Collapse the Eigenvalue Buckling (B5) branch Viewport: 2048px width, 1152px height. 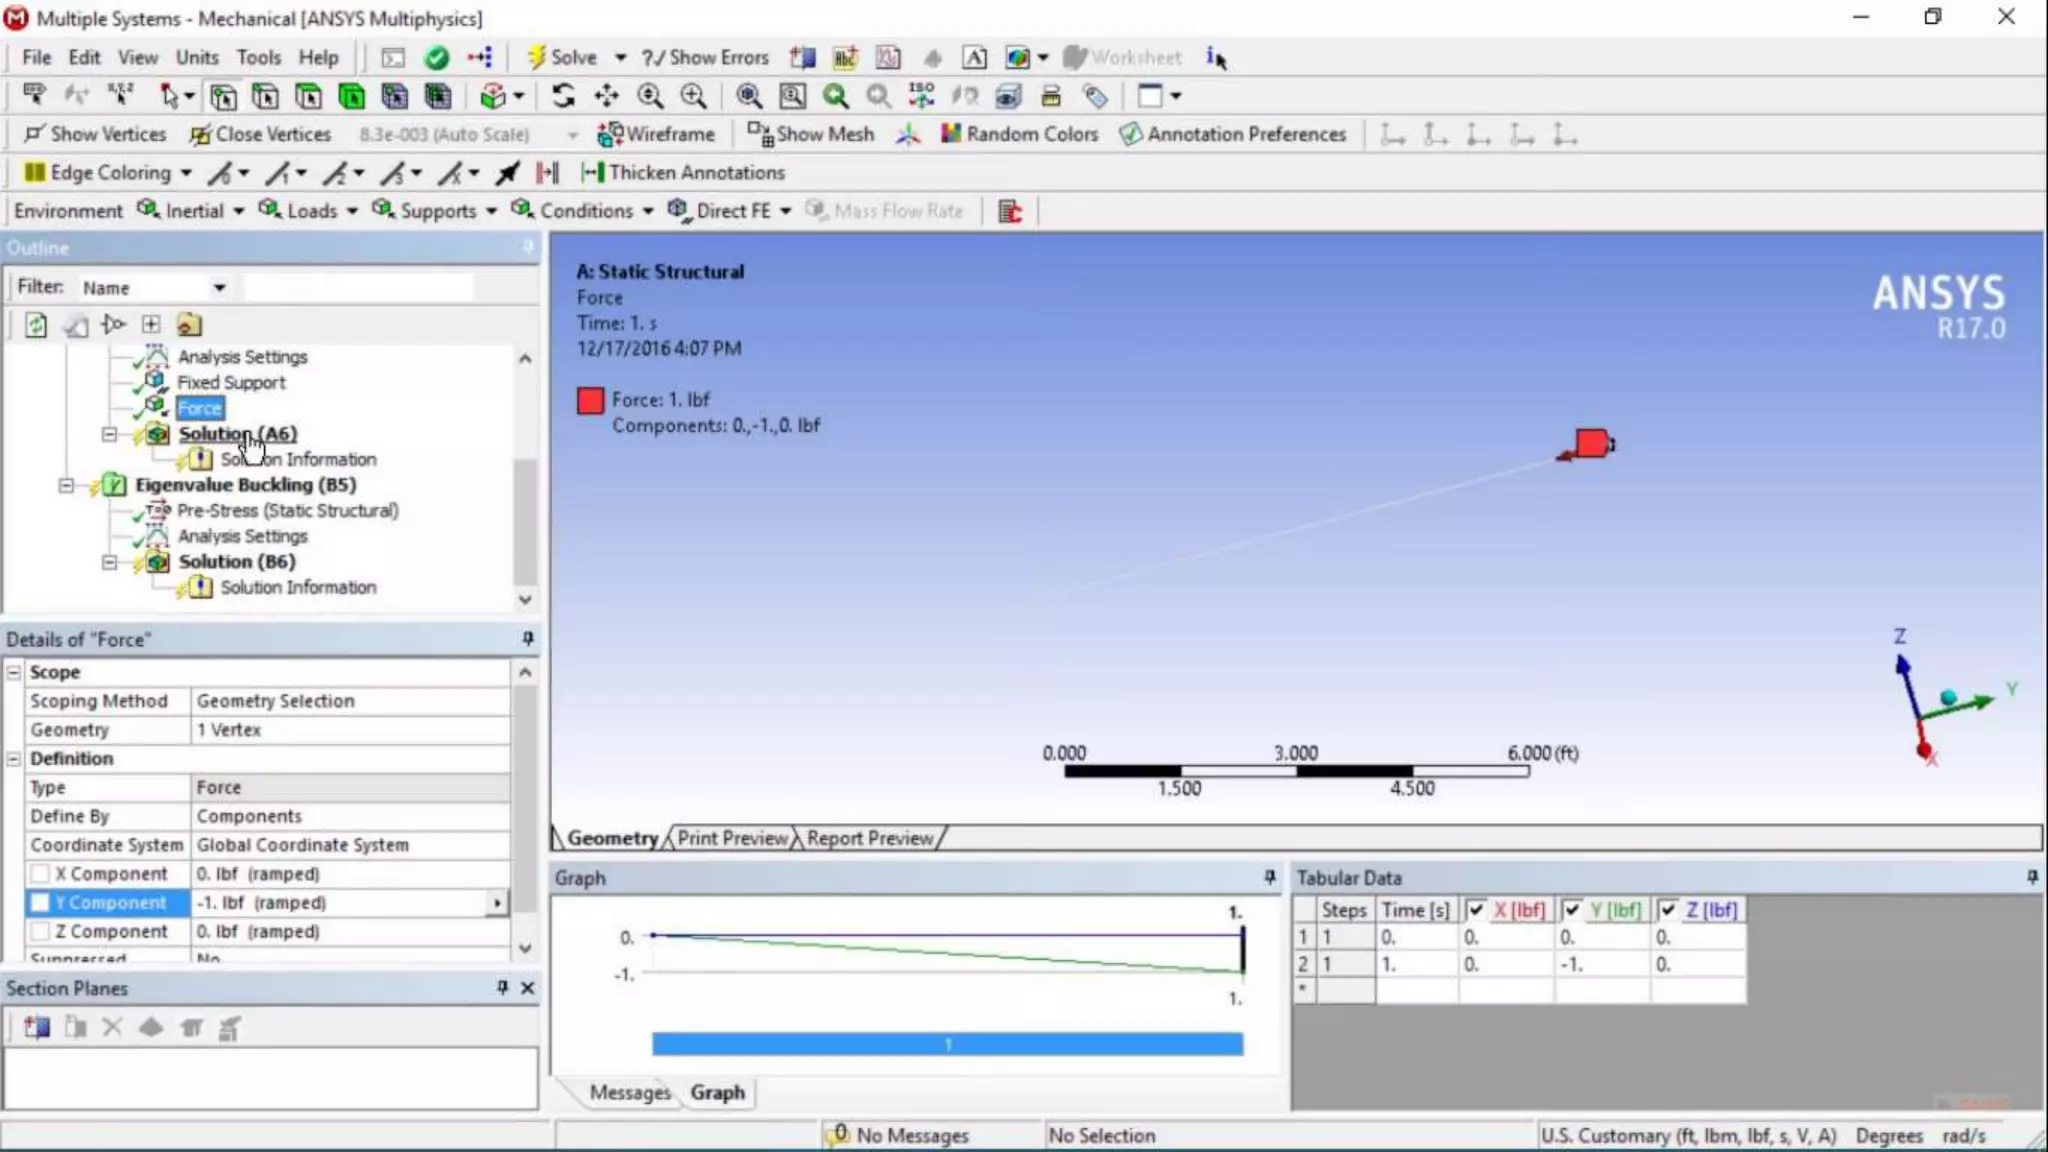tap(66, 485)
